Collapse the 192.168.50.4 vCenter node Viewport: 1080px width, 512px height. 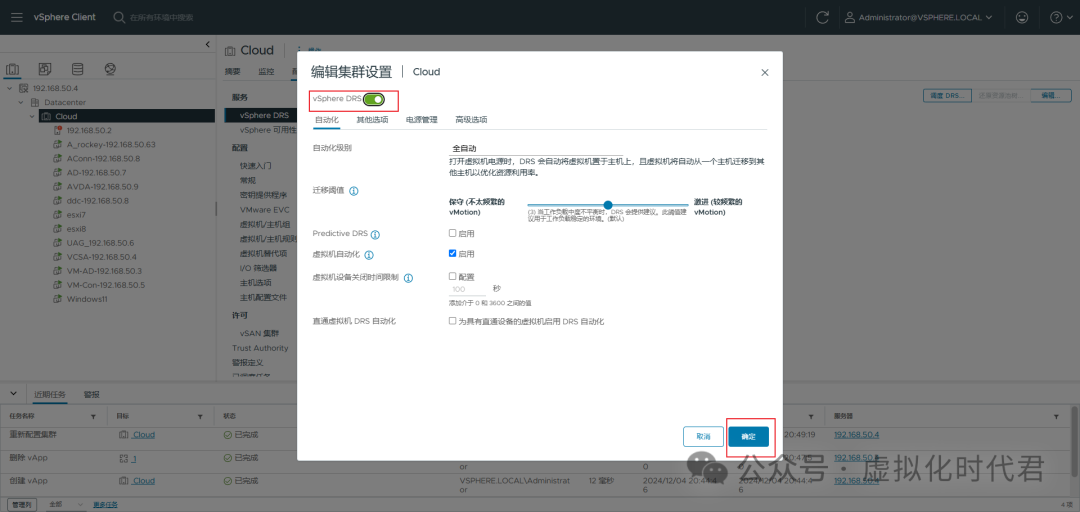point(10,88)
